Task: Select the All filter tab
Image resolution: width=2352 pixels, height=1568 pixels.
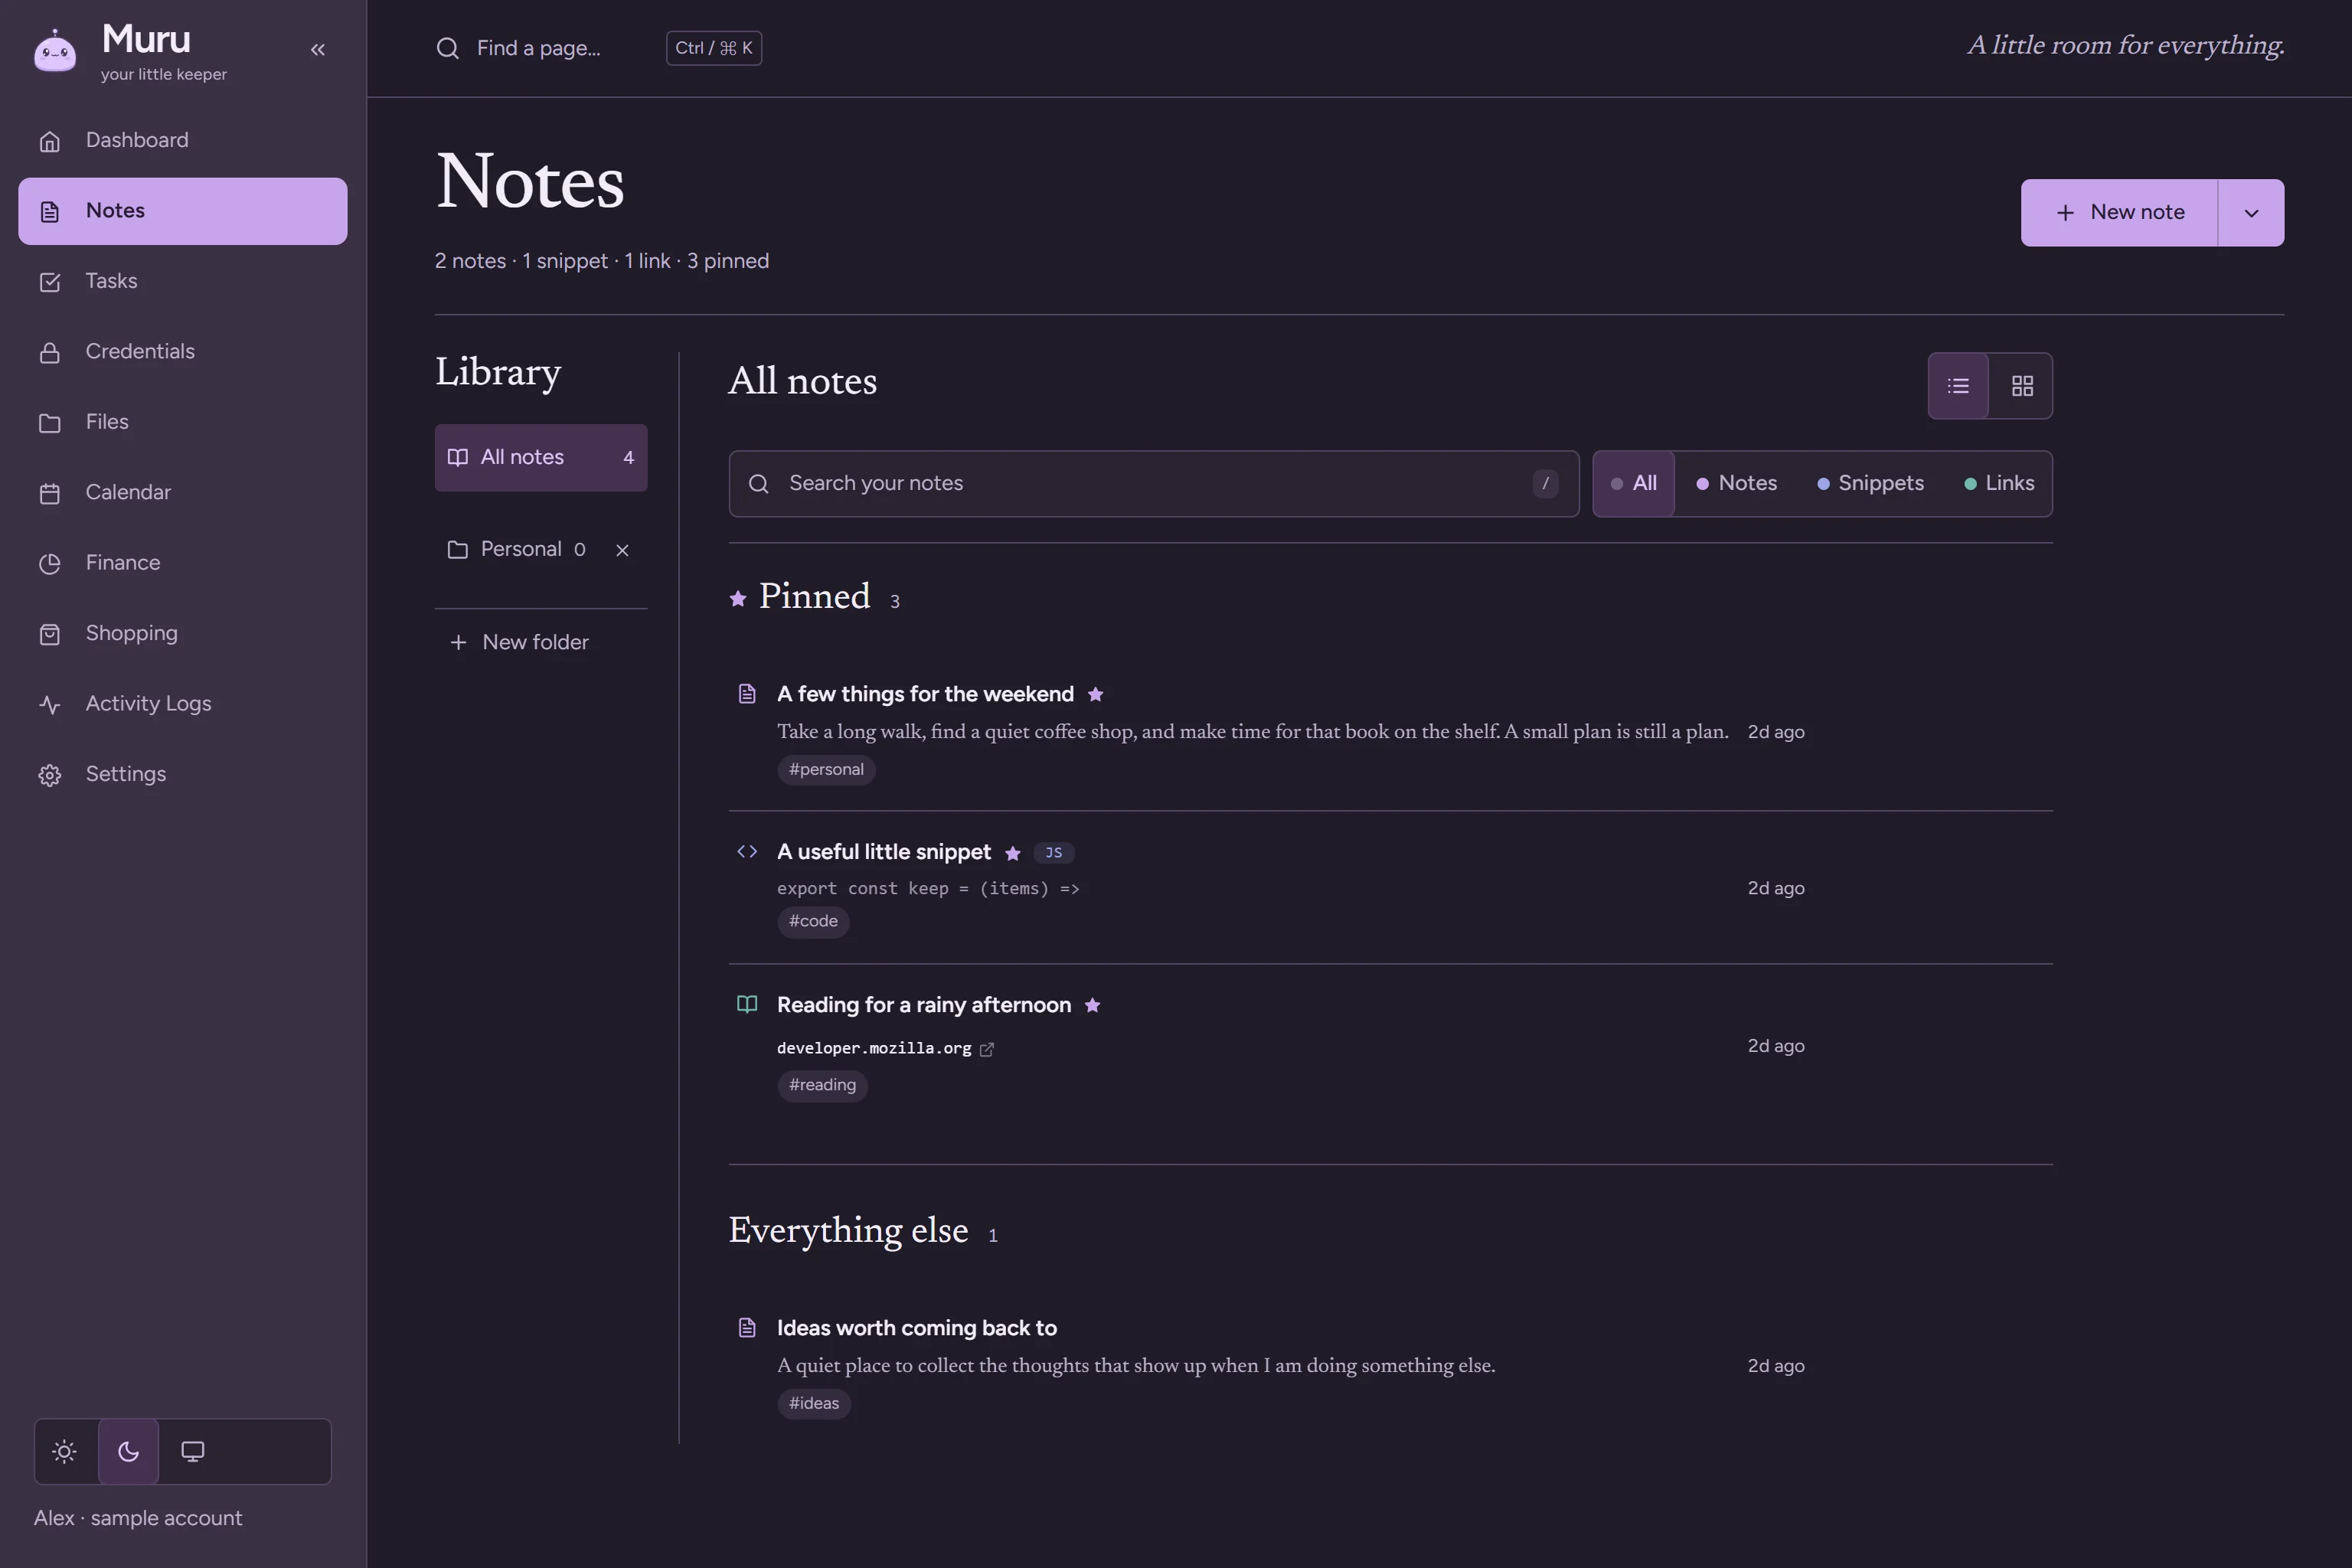Action: coord(1634,484)
